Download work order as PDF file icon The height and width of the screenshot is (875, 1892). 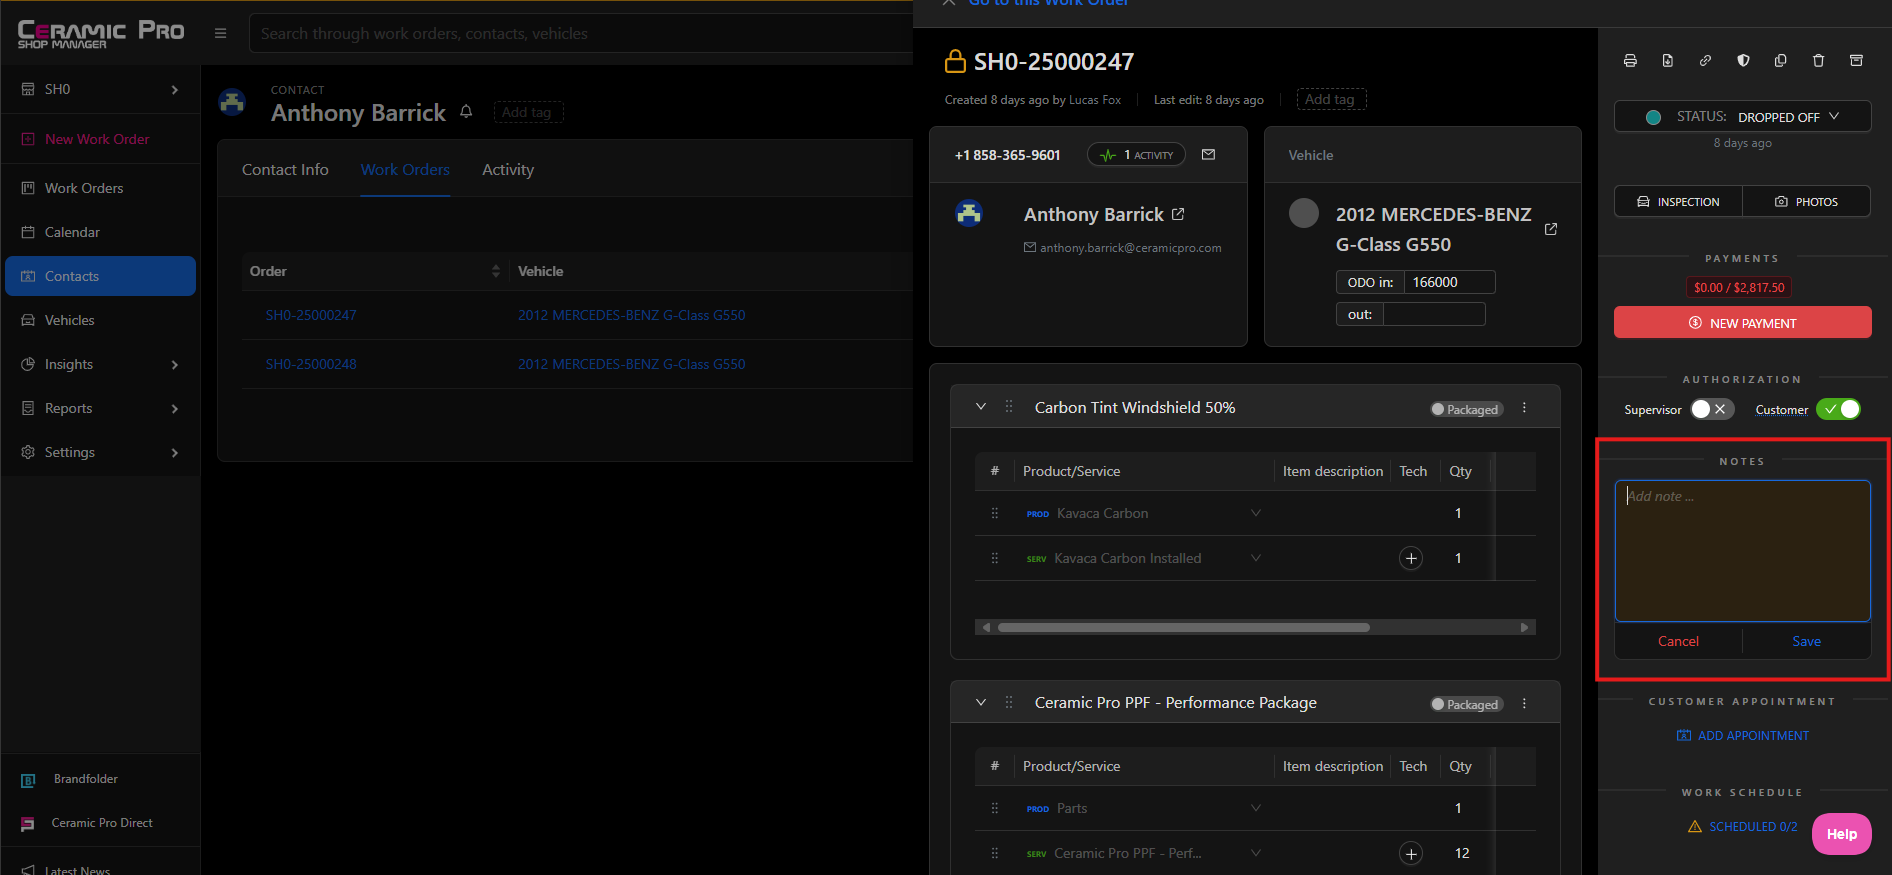pos(1668,61)
